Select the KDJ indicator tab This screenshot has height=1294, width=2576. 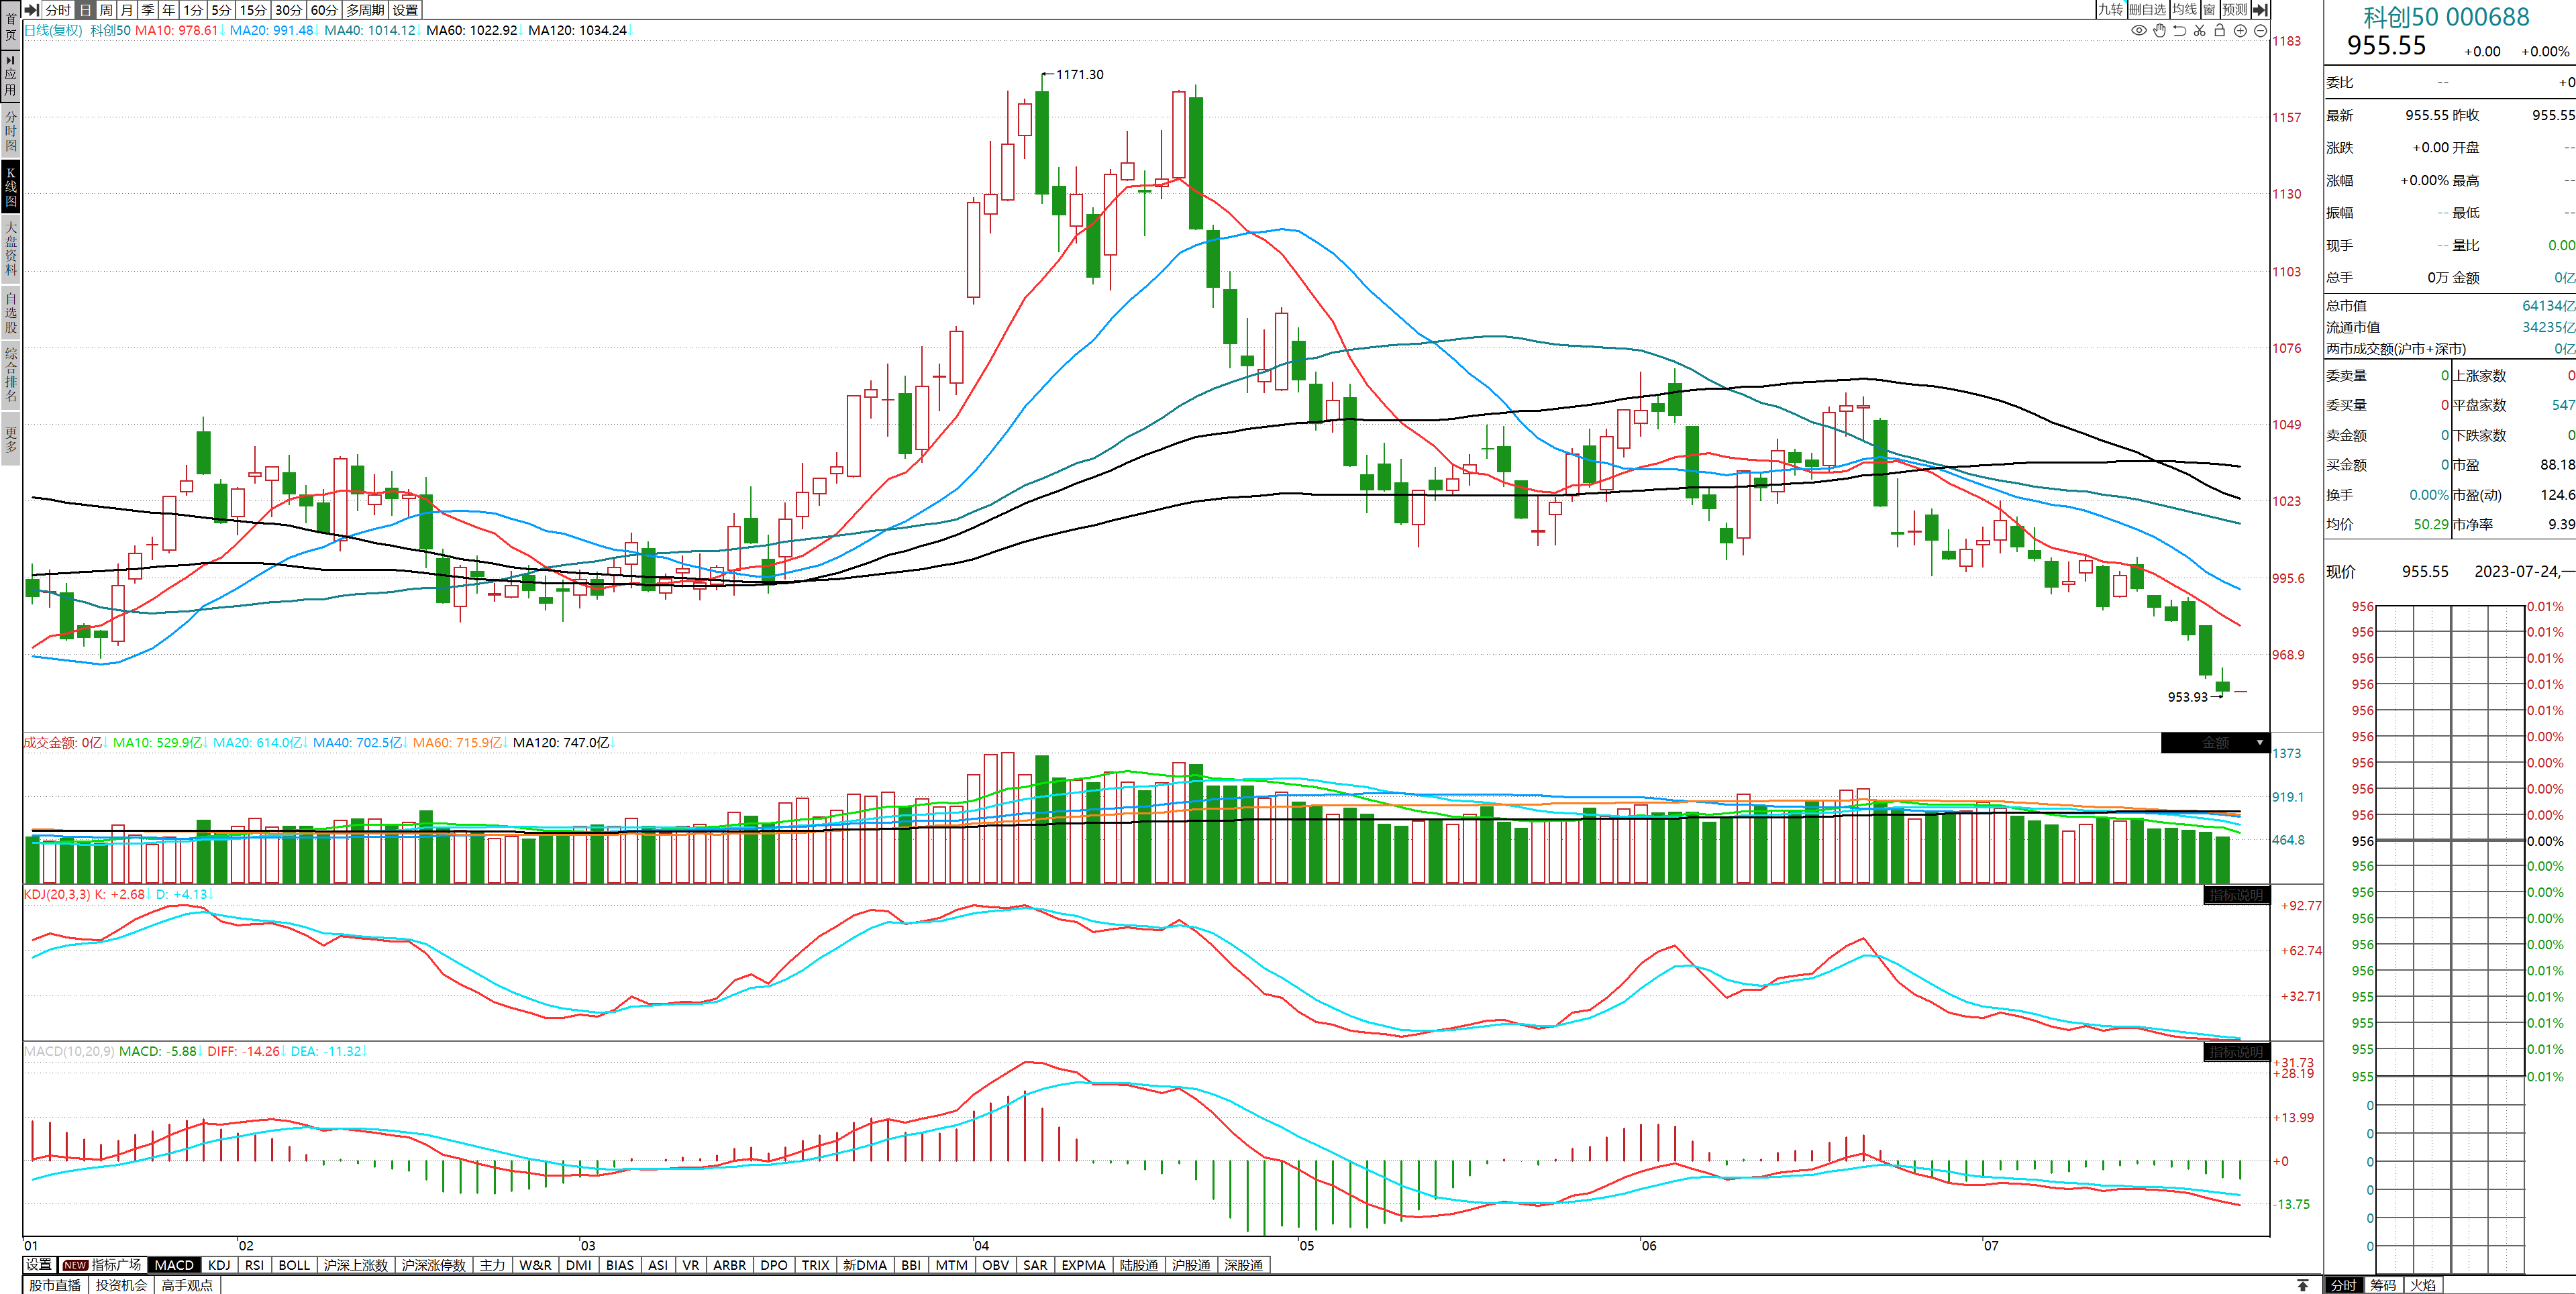tap(219, 1265)
